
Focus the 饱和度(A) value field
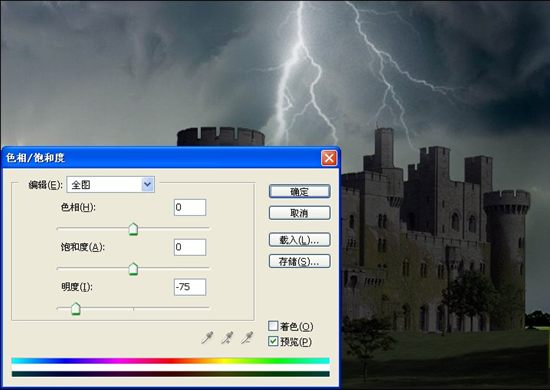(x=190, y=247)
